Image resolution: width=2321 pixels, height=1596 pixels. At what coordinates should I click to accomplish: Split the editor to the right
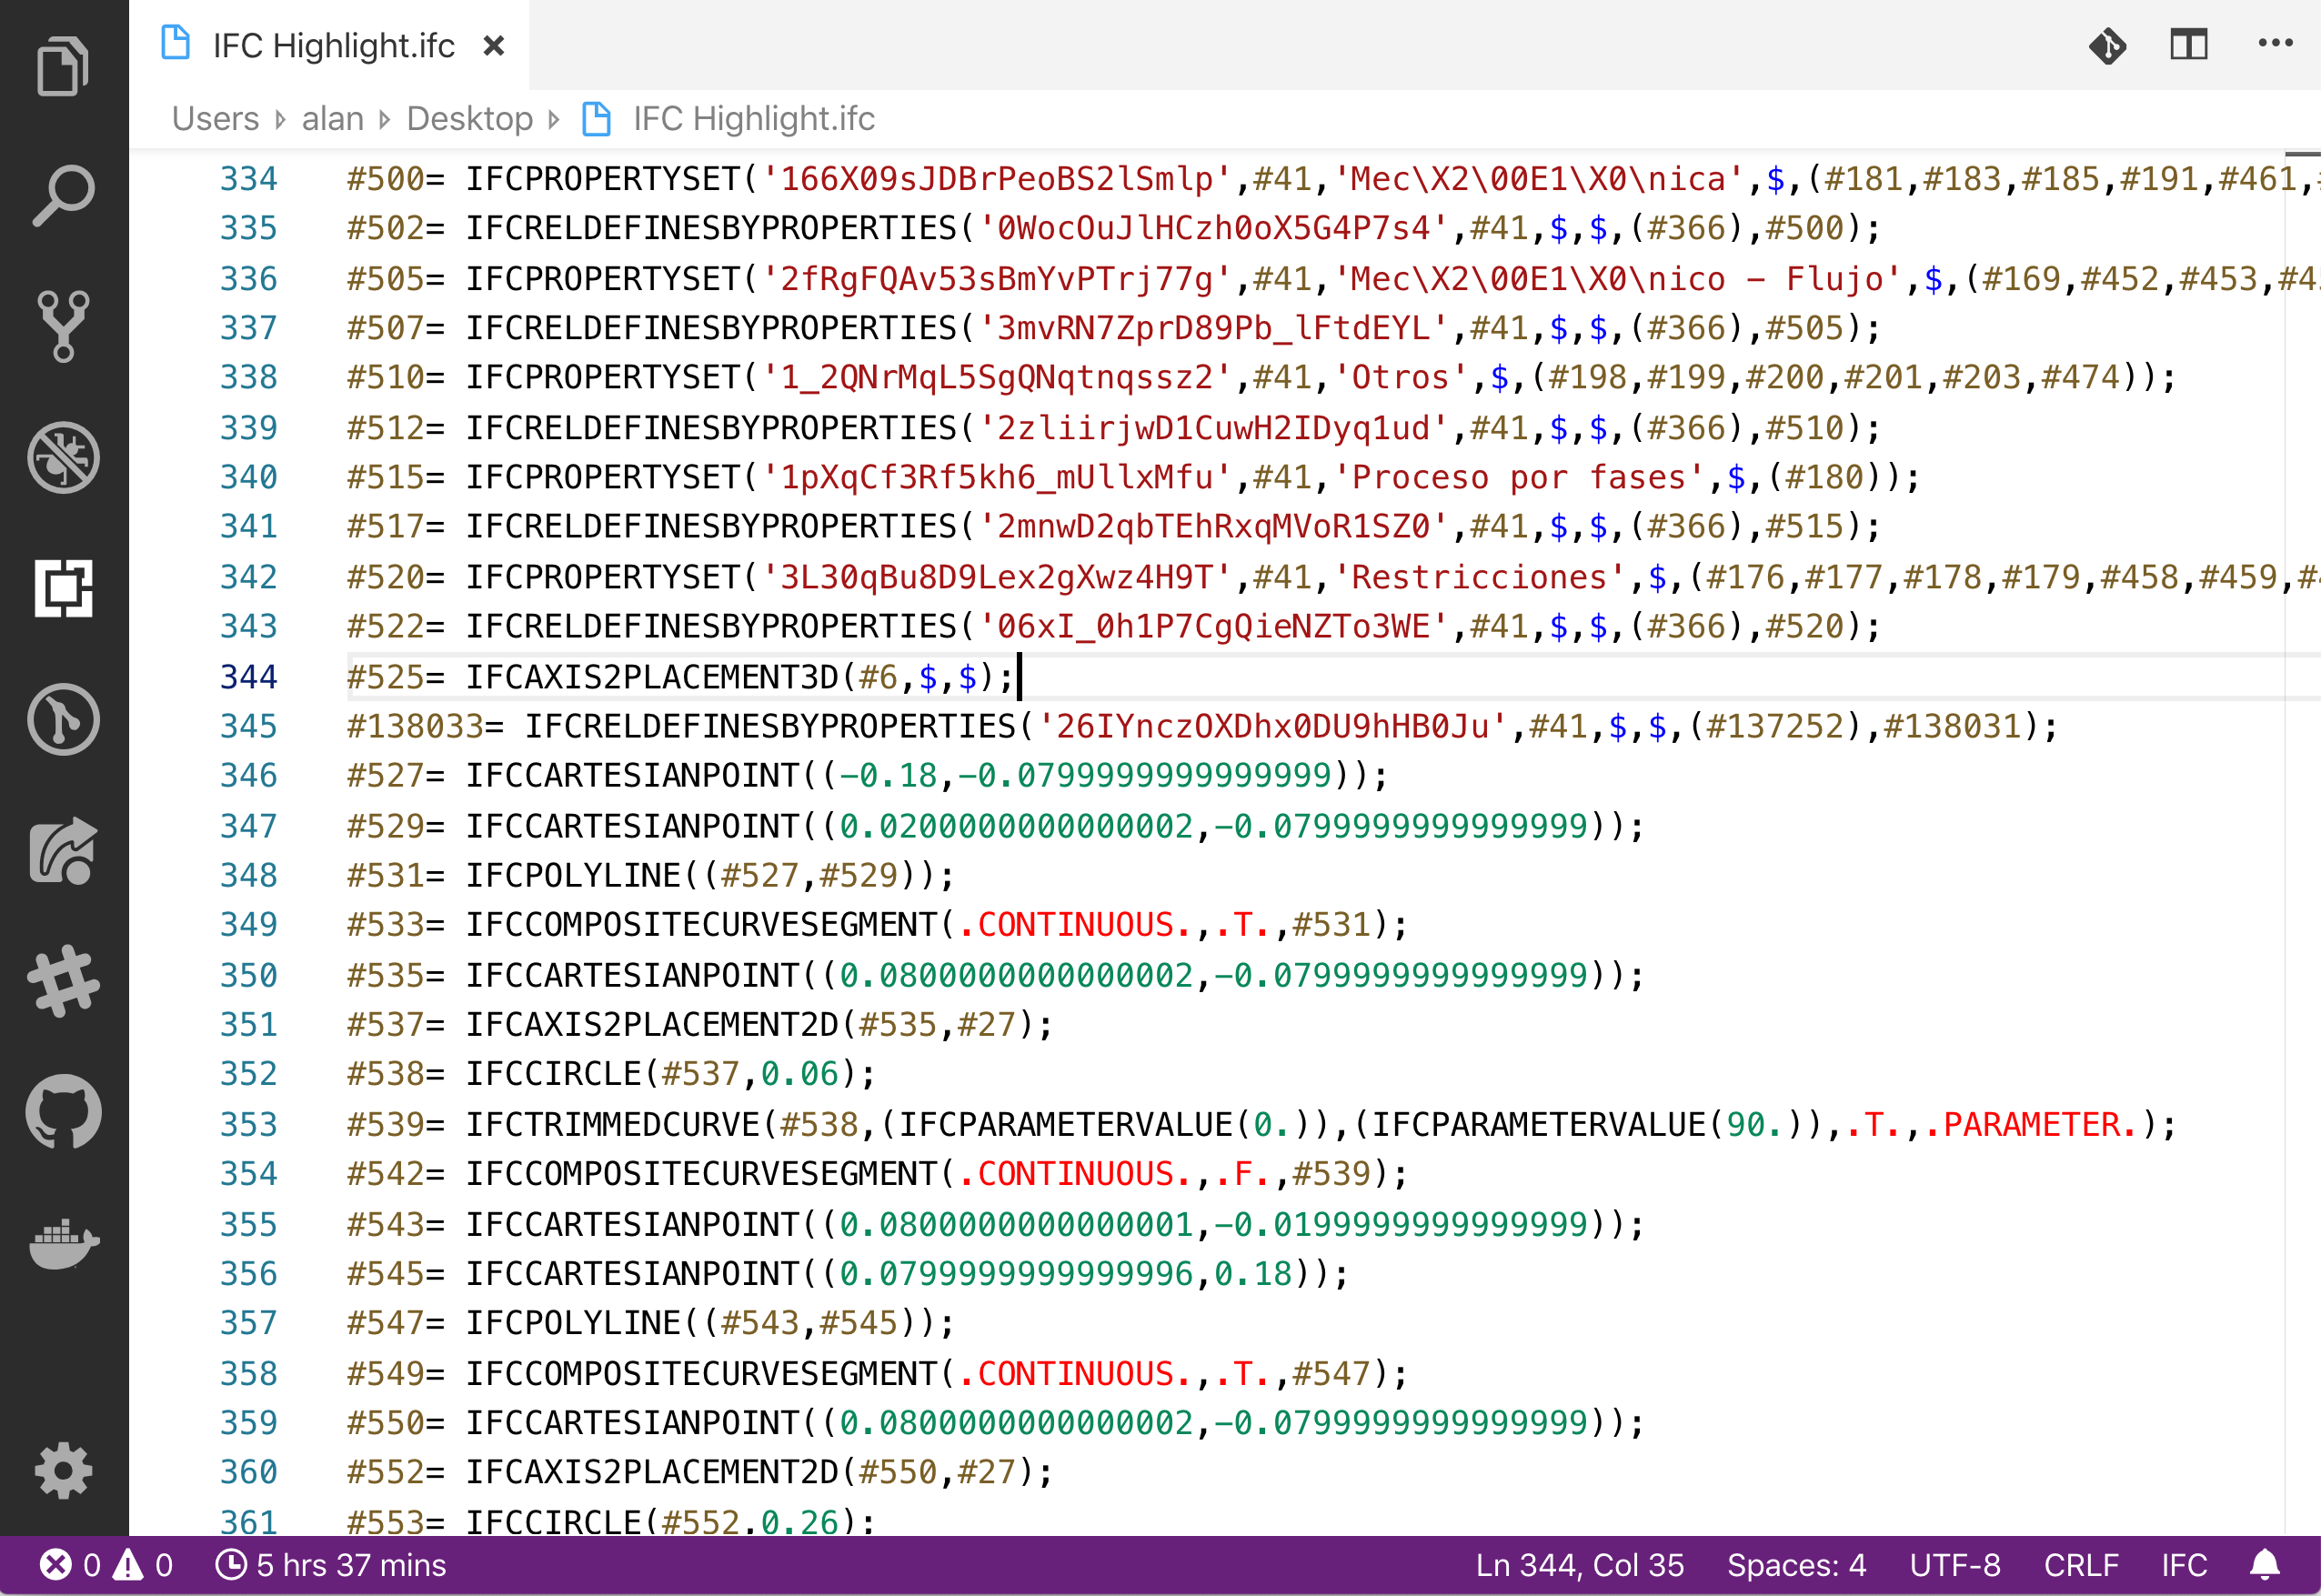point(2188,45)
